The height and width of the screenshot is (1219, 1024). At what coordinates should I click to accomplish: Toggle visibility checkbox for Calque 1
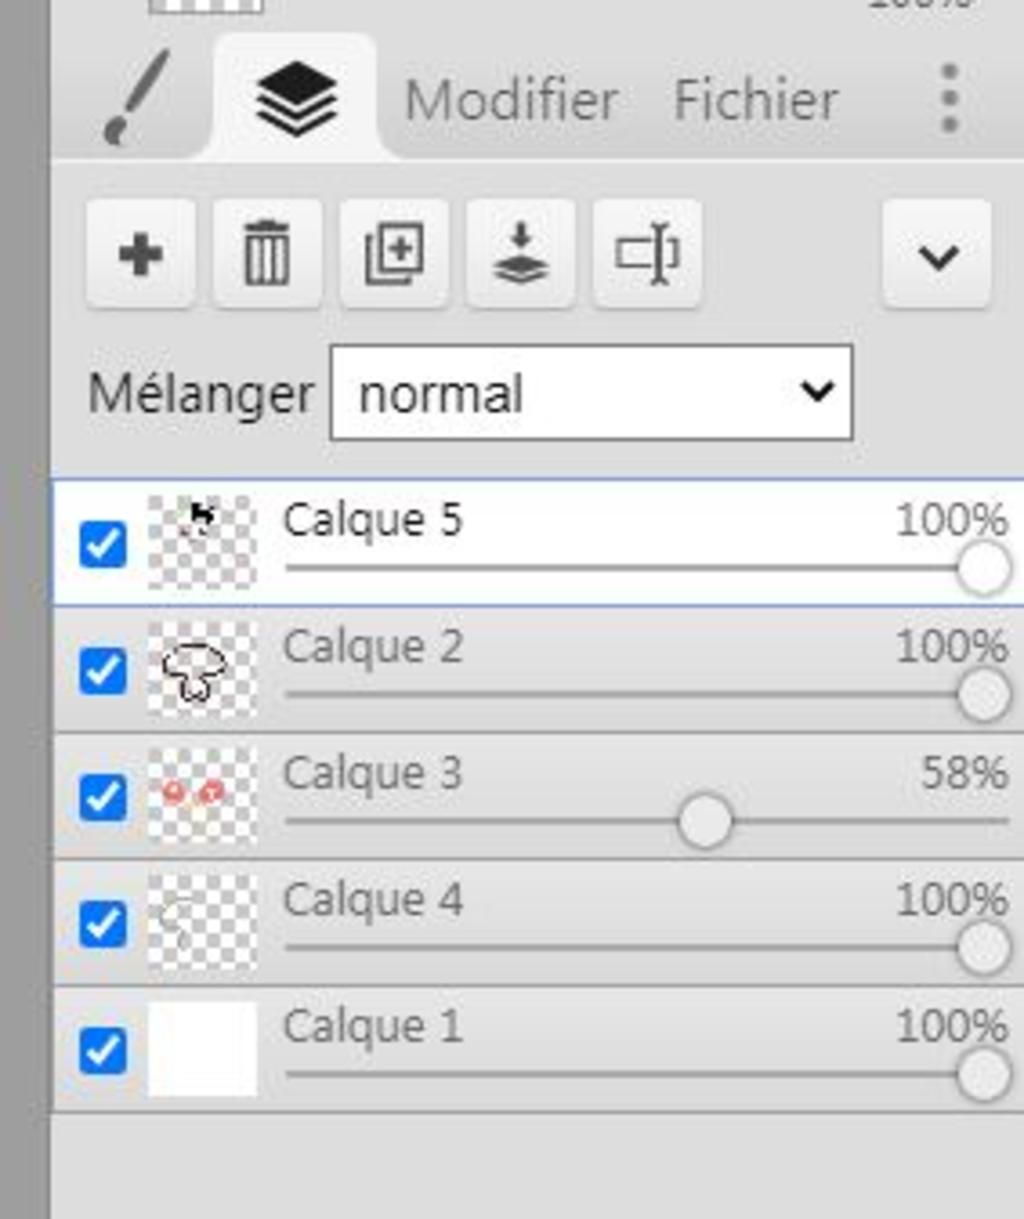(103, 1051)
